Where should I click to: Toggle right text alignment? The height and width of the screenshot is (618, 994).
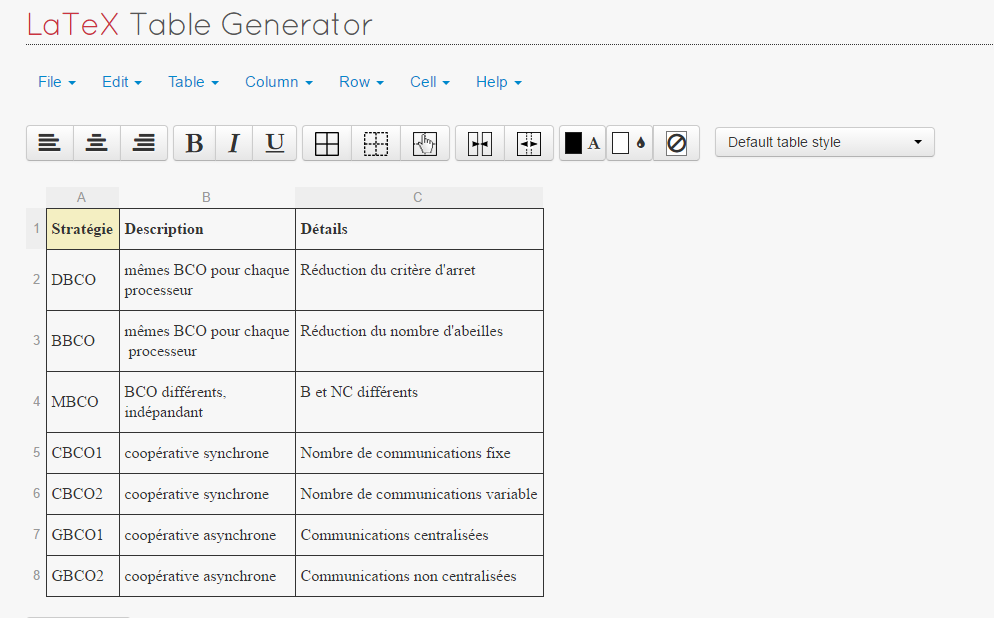pos(143,142)
